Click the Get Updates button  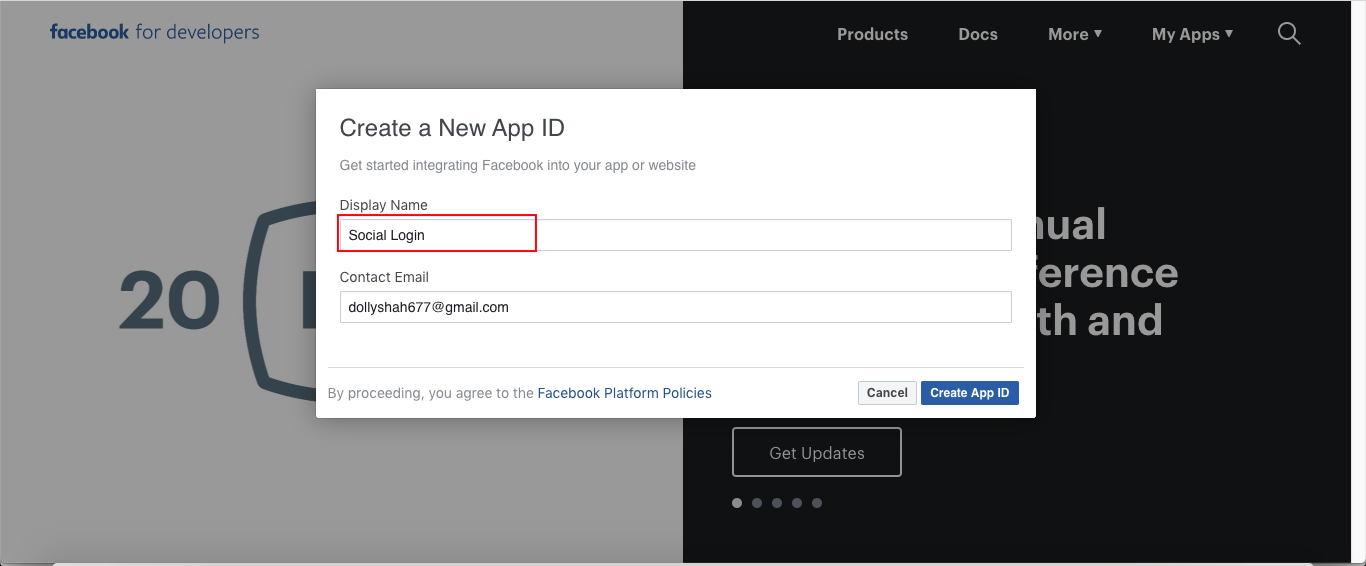(817, 453)
